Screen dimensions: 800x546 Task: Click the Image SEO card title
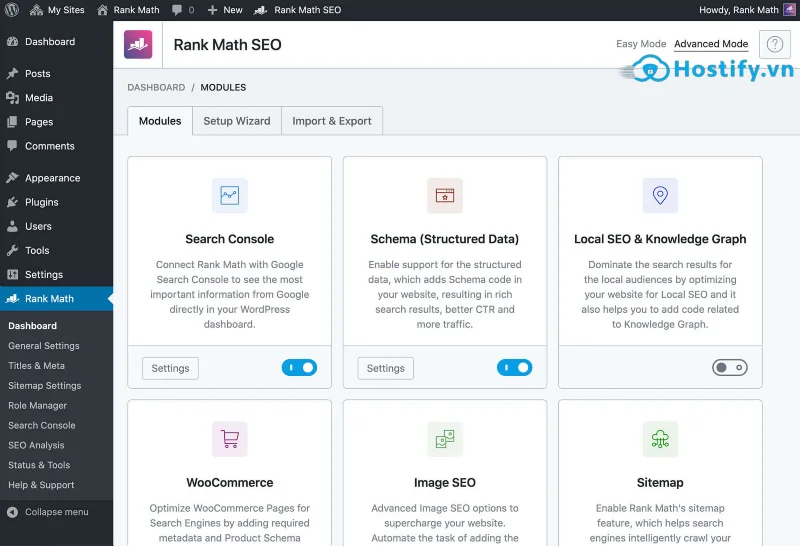[445, 482]
